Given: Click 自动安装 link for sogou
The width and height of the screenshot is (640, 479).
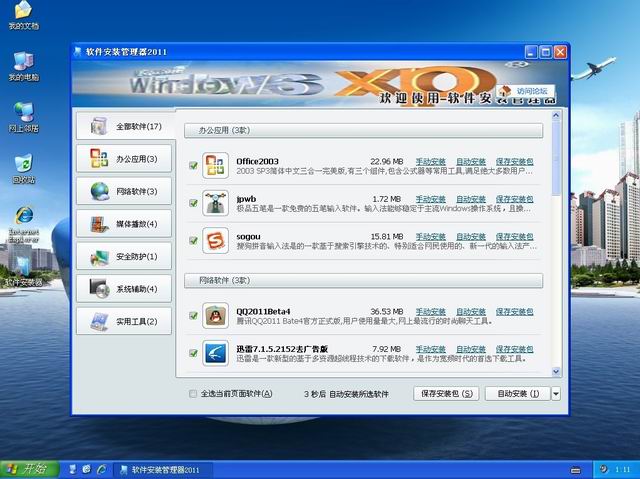Looking at the screenshot, I should [471, 237].
